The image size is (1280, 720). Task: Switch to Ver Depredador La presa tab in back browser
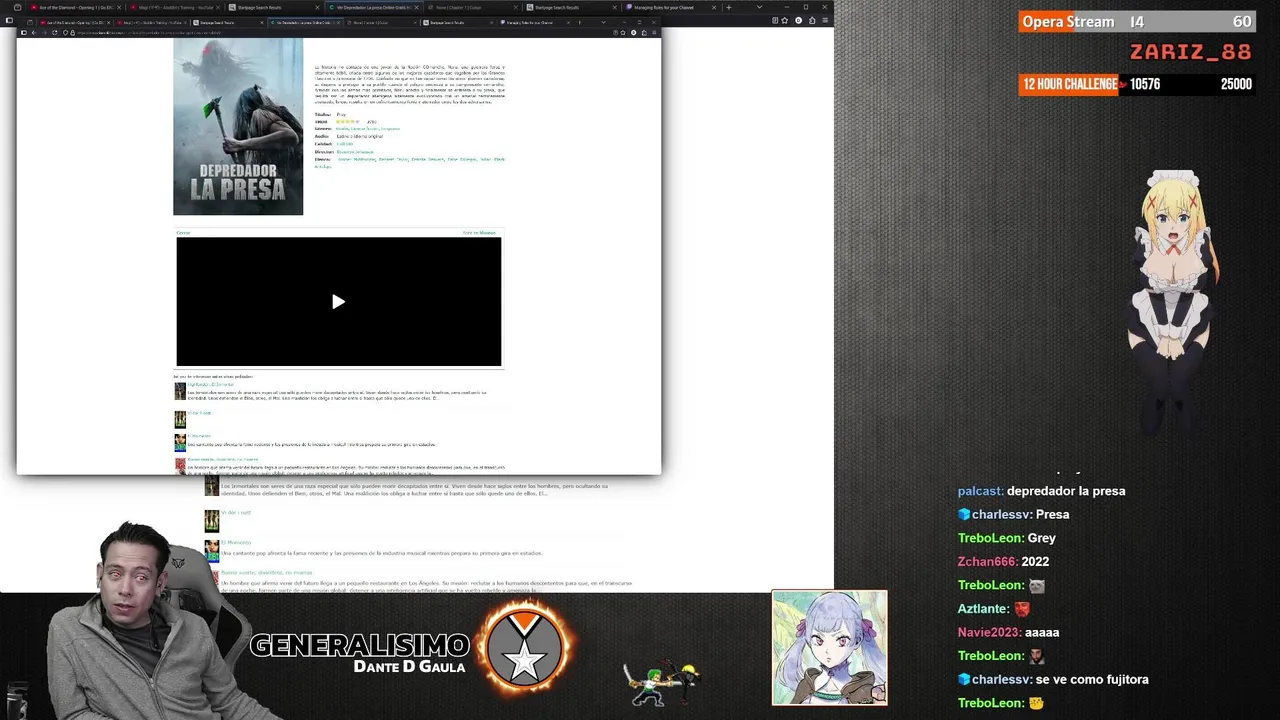[375, 7]
